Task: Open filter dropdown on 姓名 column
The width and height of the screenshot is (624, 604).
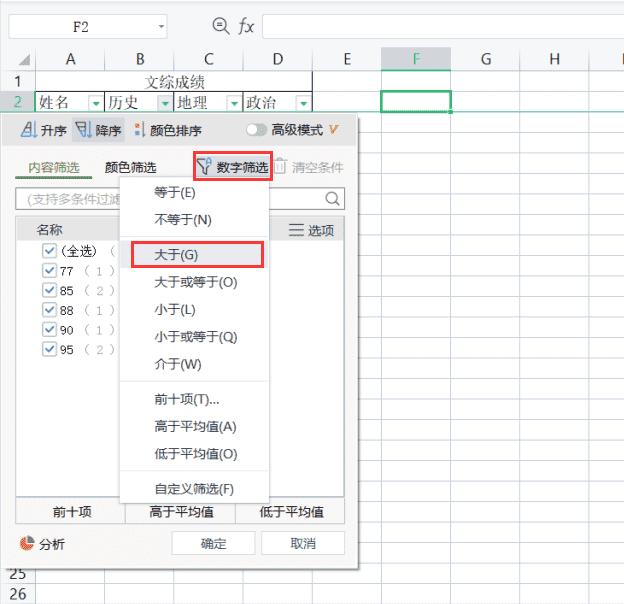Action: pos(96,104)
